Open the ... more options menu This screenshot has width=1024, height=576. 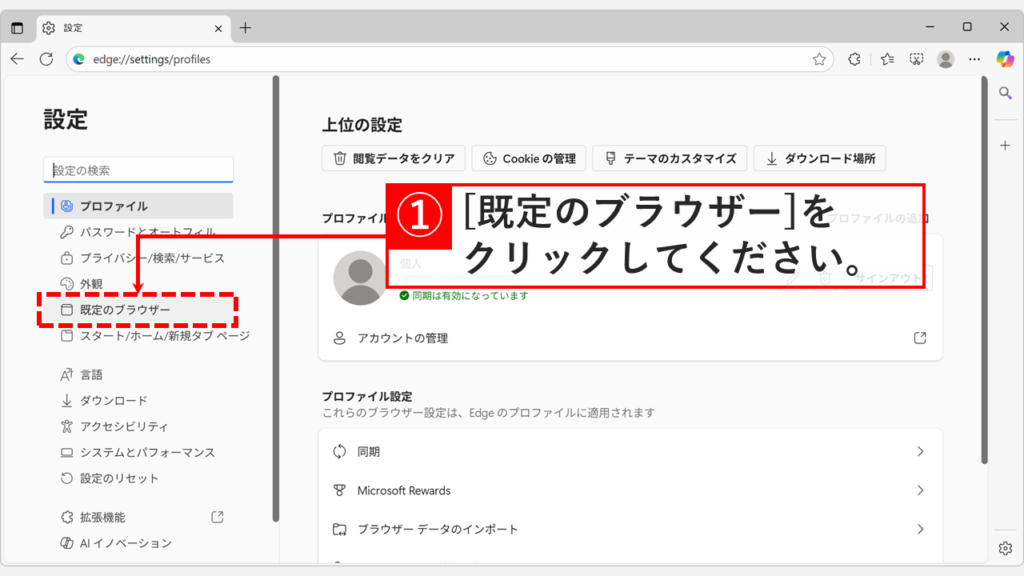[976, 59]
